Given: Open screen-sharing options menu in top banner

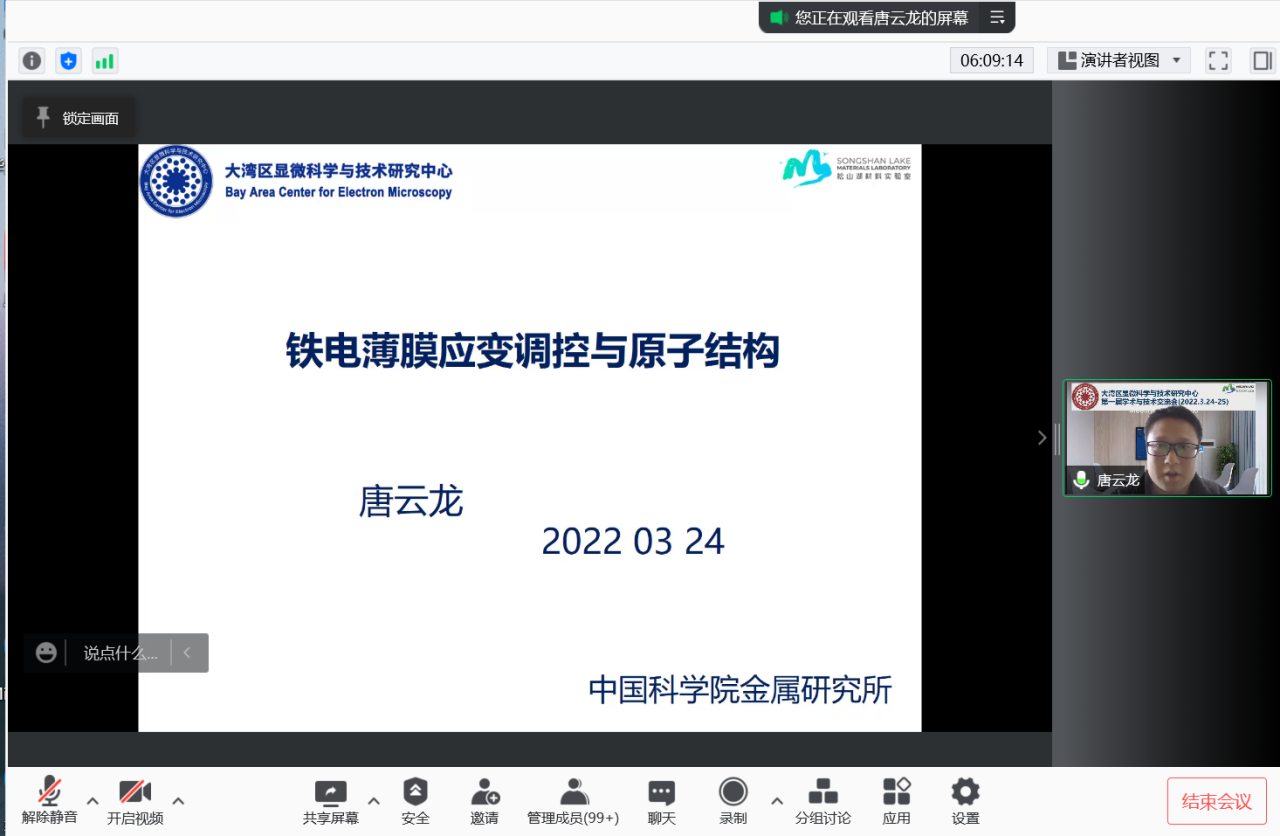Looking at the screenshot, I should point(997,18).
